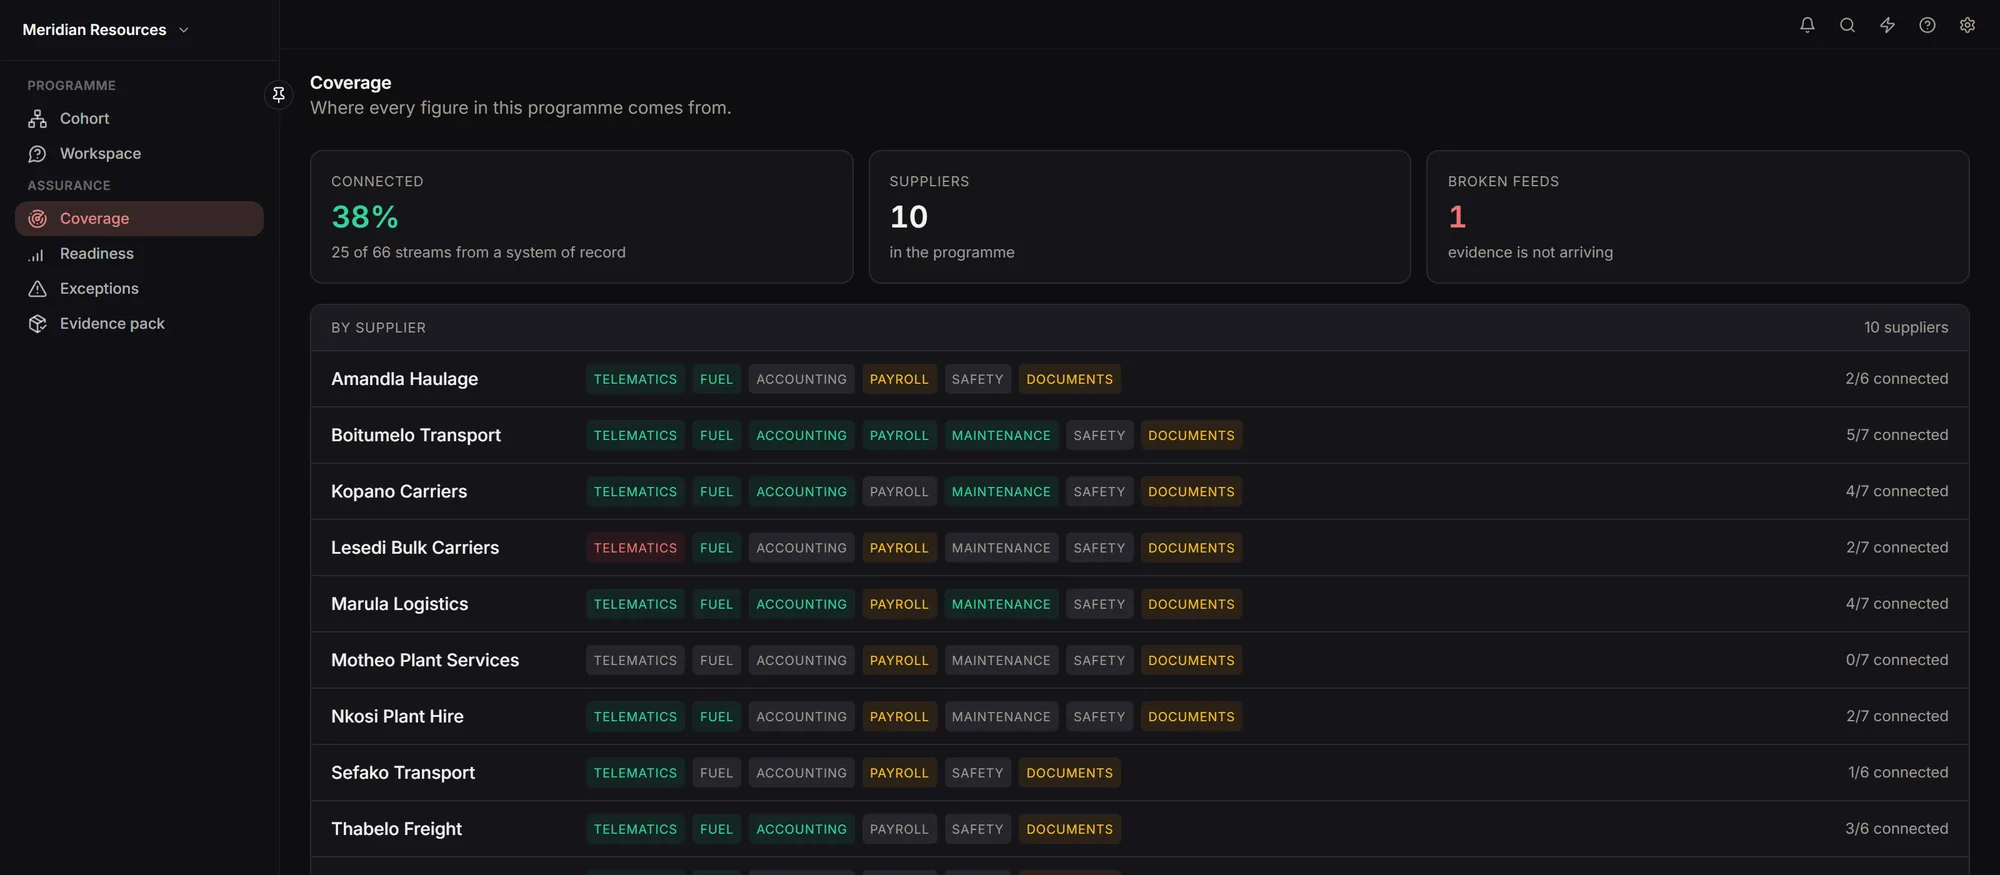Go to the Workspace menu item
Screen dimensions: 2000x875
[x=139, y=154]
